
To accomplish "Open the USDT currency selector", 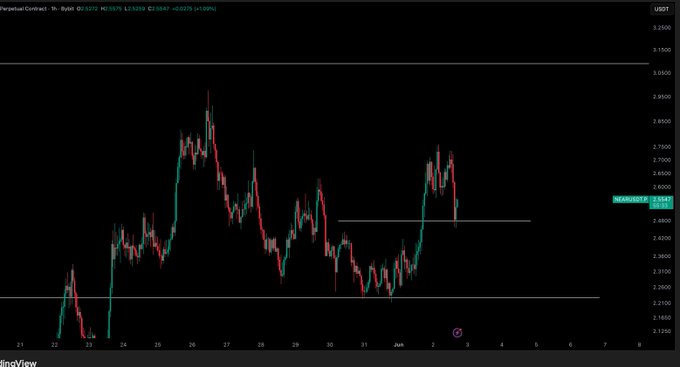I will 661,9.
